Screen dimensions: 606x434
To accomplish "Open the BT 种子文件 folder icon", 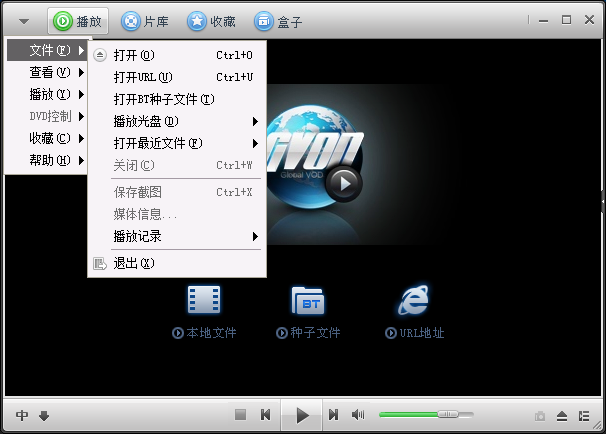I will tap(308, 299).
